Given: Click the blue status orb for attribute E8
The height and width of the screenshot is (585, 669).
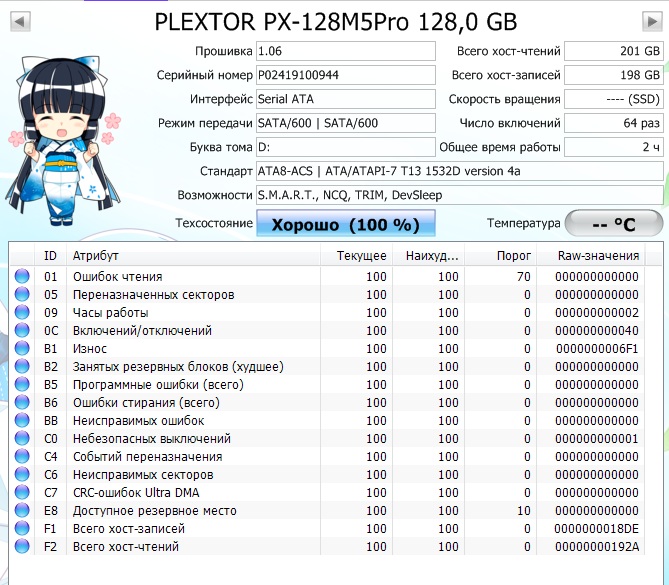Looking at the screenshot, I should pos(22,510).
